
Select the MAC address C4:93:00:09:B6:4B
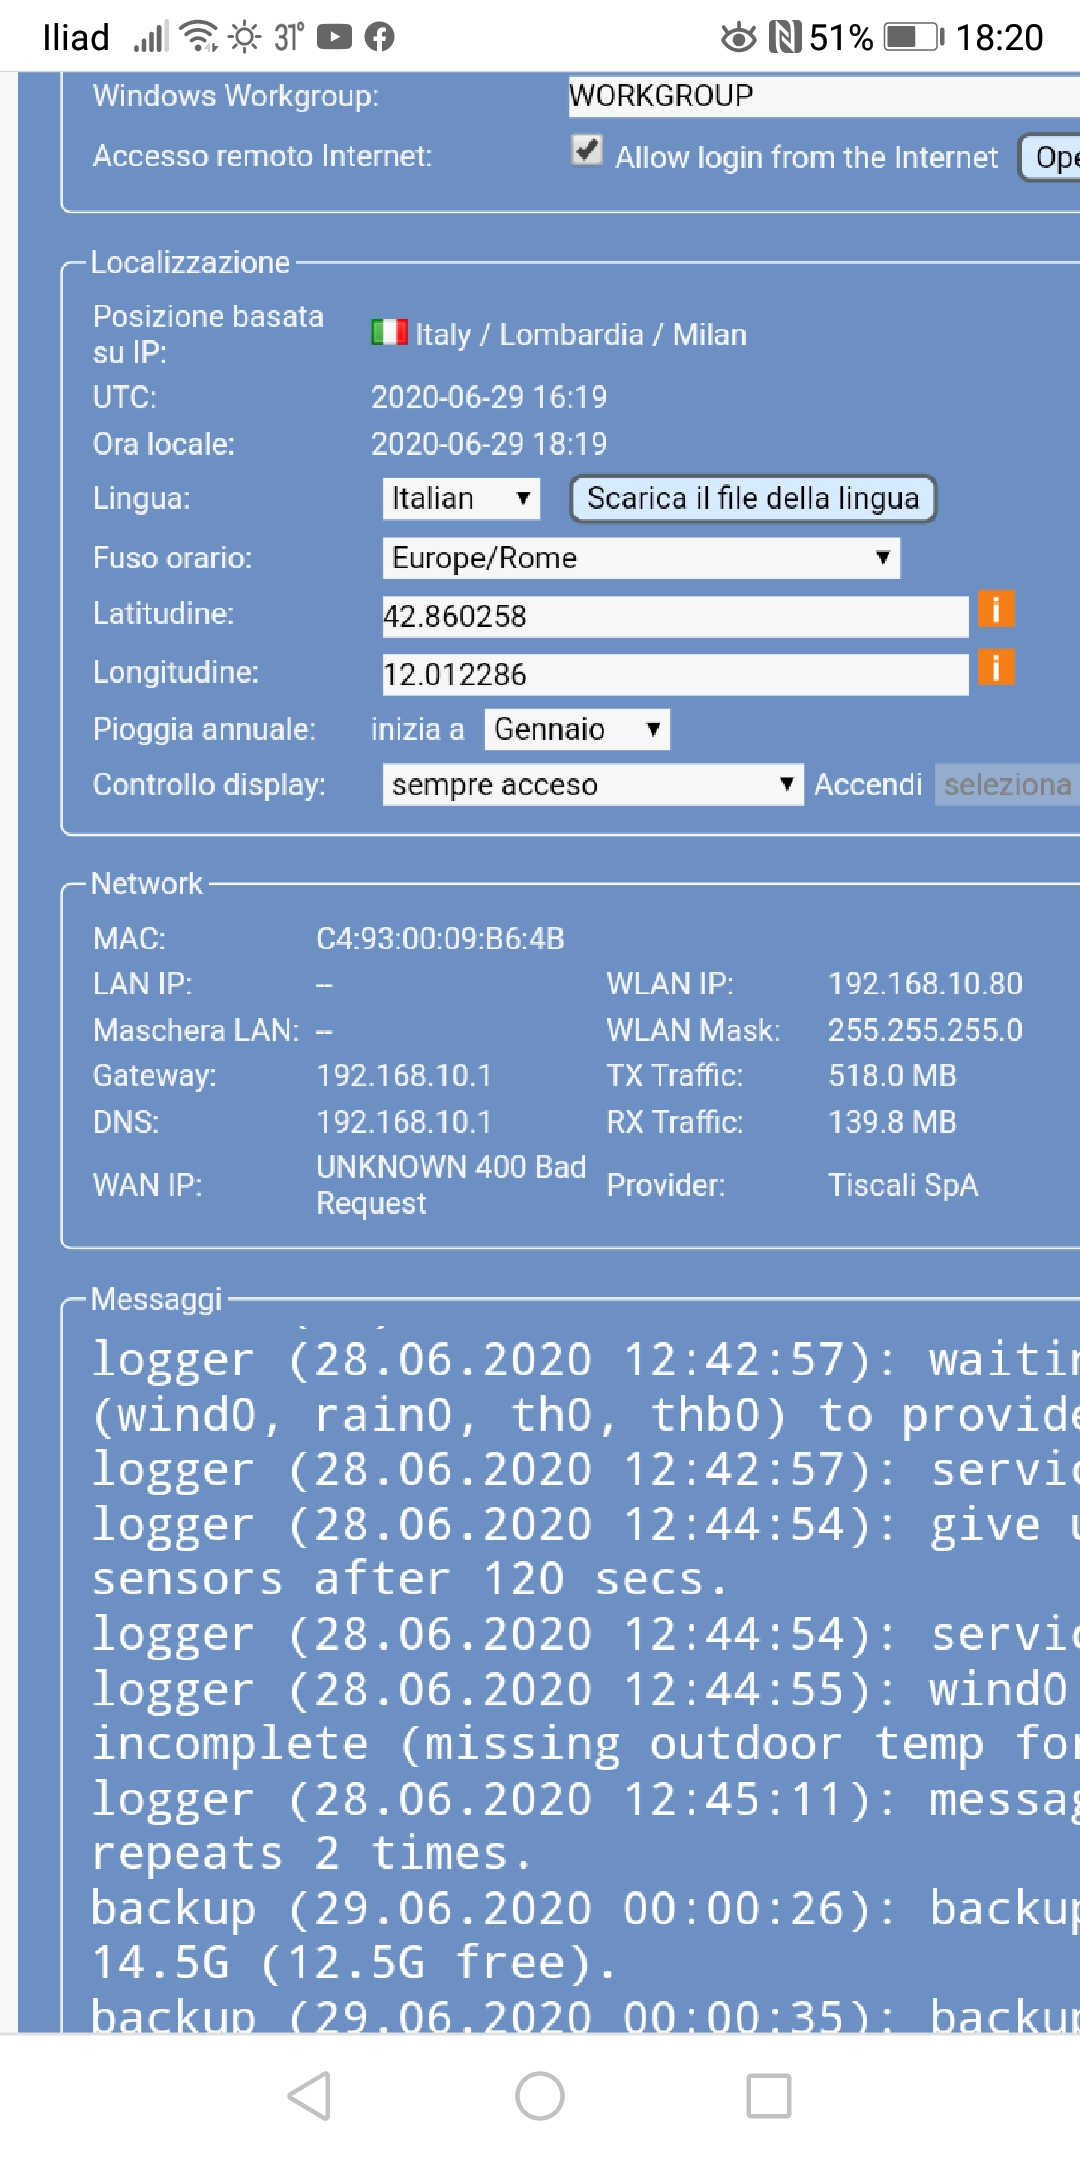tap(441, 938)
